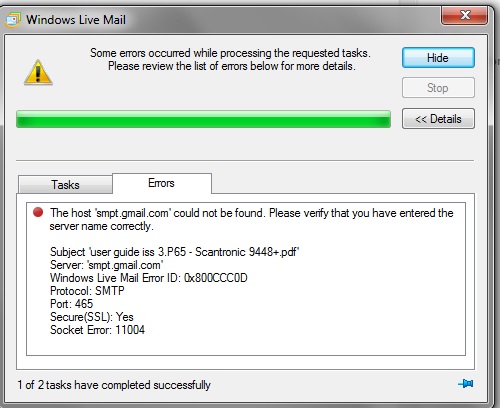
Task: Click the Error ID 0x800CCC0D line
Action: pyautogui.click(x=149, y=278)
